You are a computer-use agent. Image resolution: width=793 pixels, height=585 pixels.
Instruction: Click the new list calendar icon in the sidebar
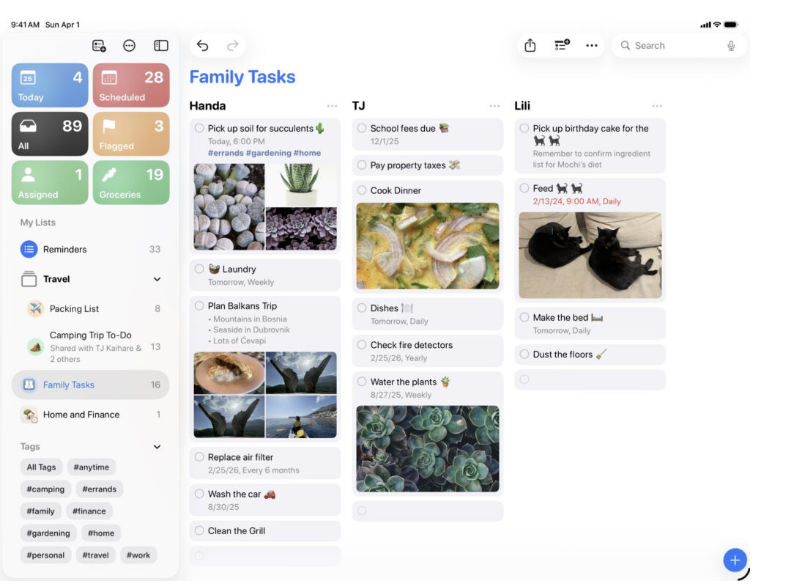pos(99,46)
